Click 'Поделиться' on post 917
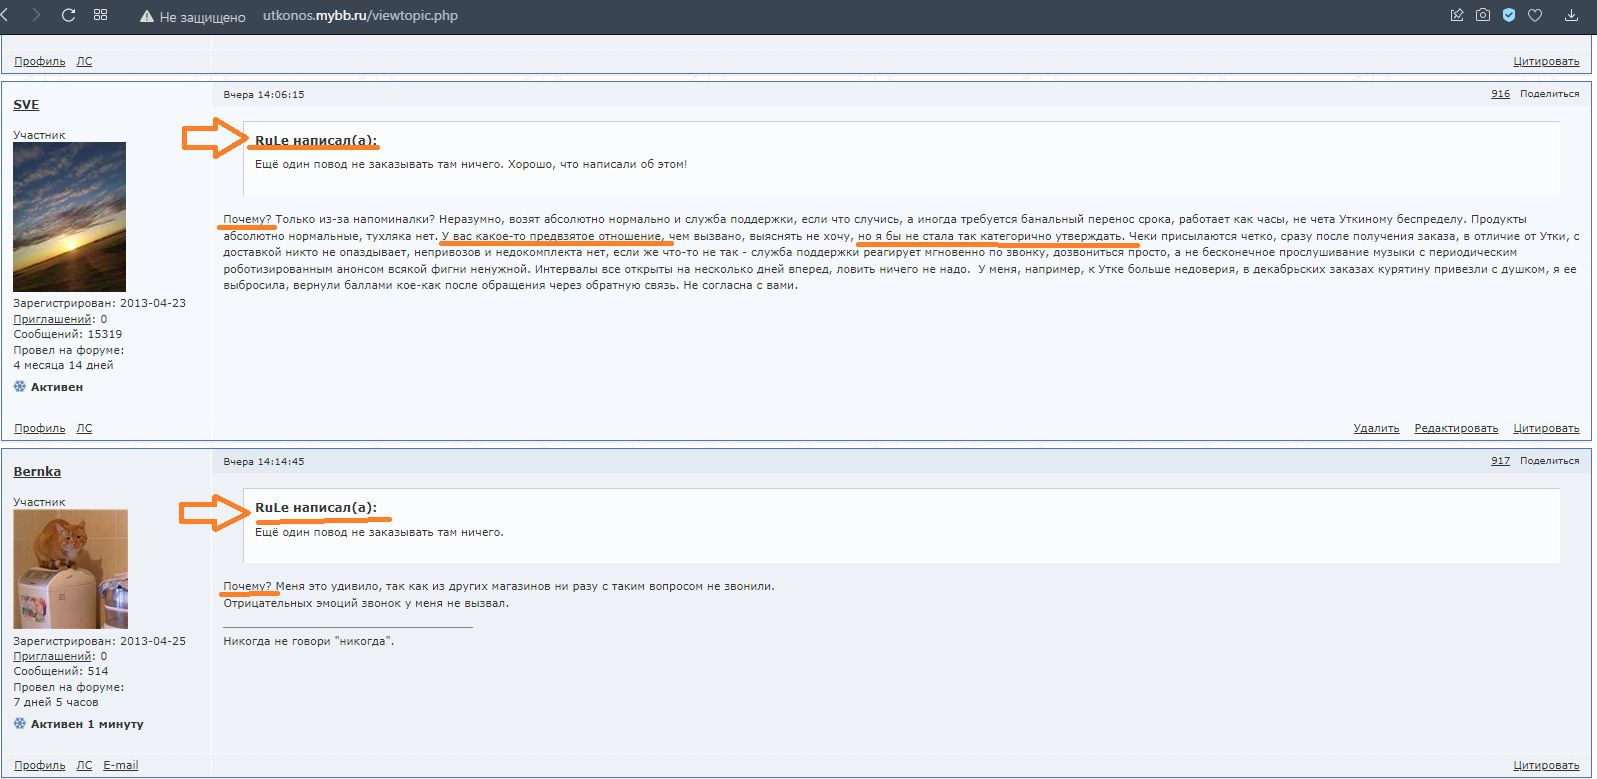1597x779 pixels. pos(1549,461)
